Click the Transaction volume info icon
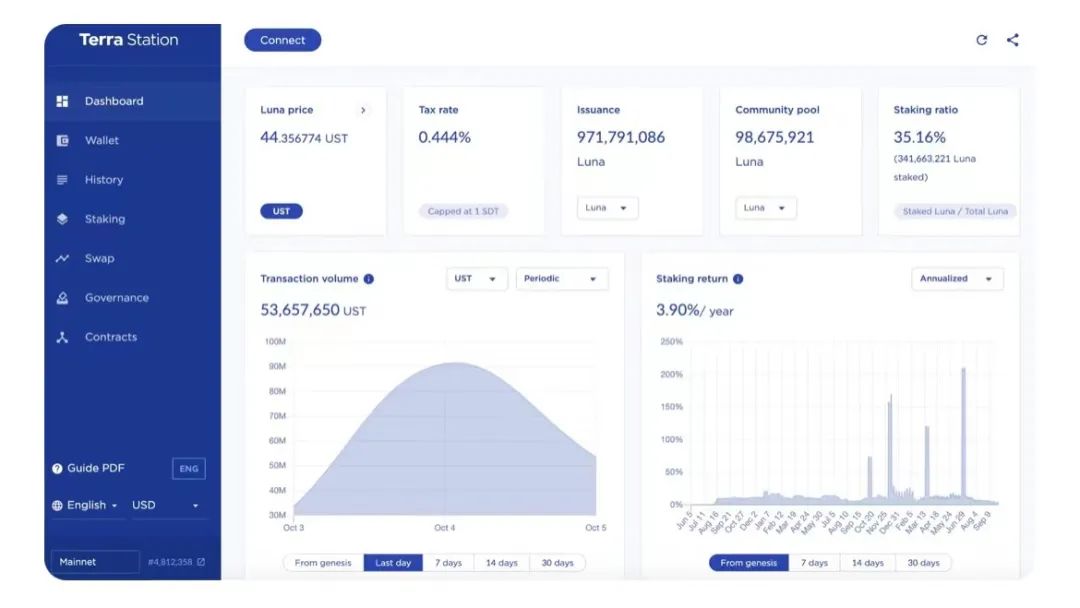The height and width of the screenshot is (608, 1080). point(368,279)
